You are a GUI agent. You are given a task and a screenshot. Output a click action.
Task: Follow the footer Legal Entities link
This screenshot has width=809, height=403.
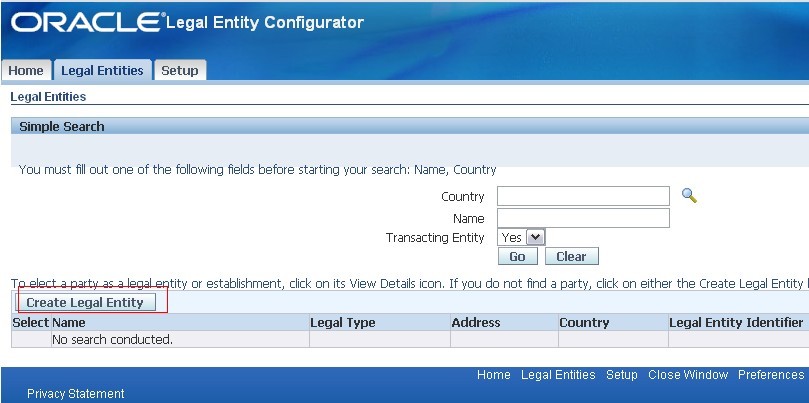(x=558, y=375)
